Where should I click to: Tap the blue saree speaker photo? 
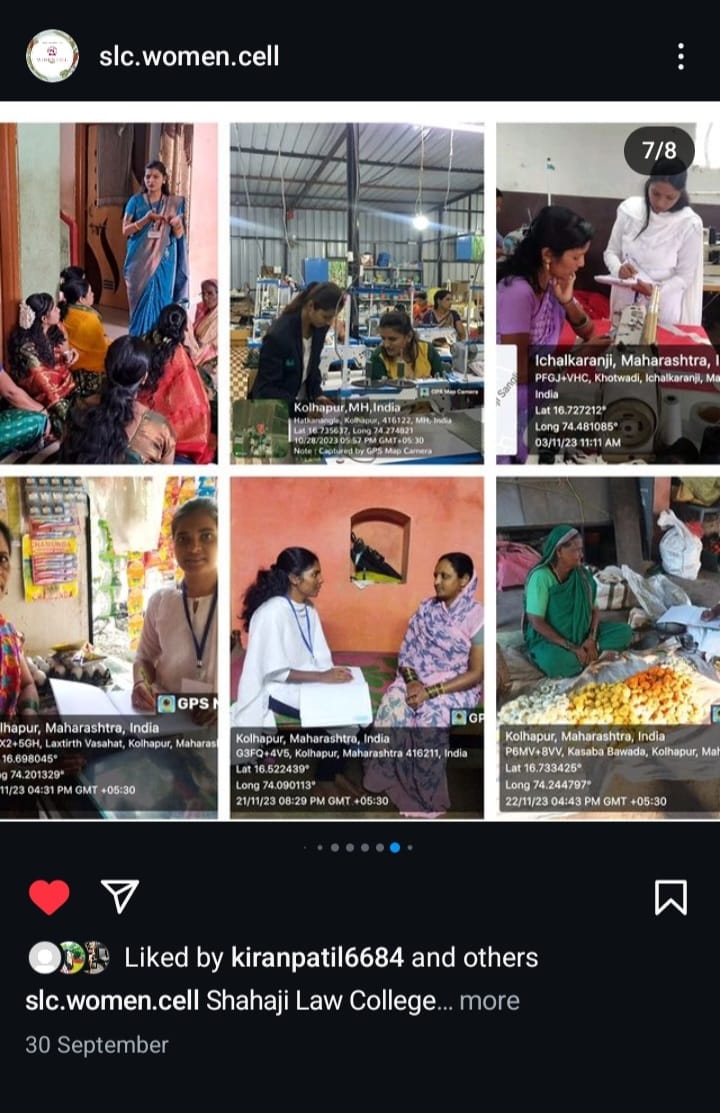(109, 293)
